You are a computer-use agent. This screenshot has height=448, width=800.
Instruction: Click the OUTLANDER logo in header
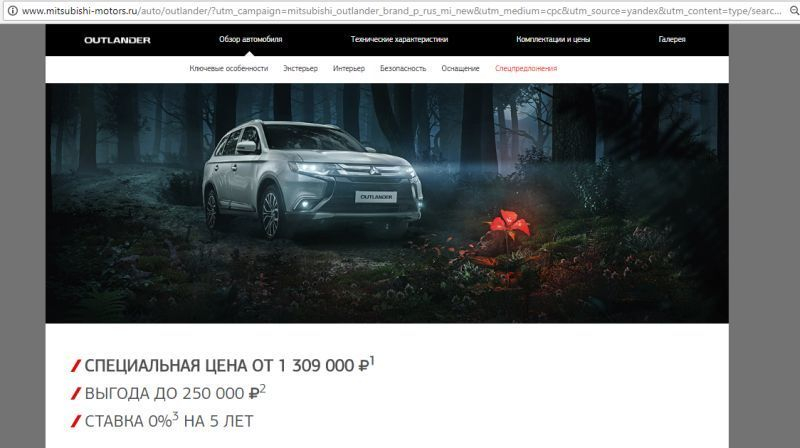point(117,40)
